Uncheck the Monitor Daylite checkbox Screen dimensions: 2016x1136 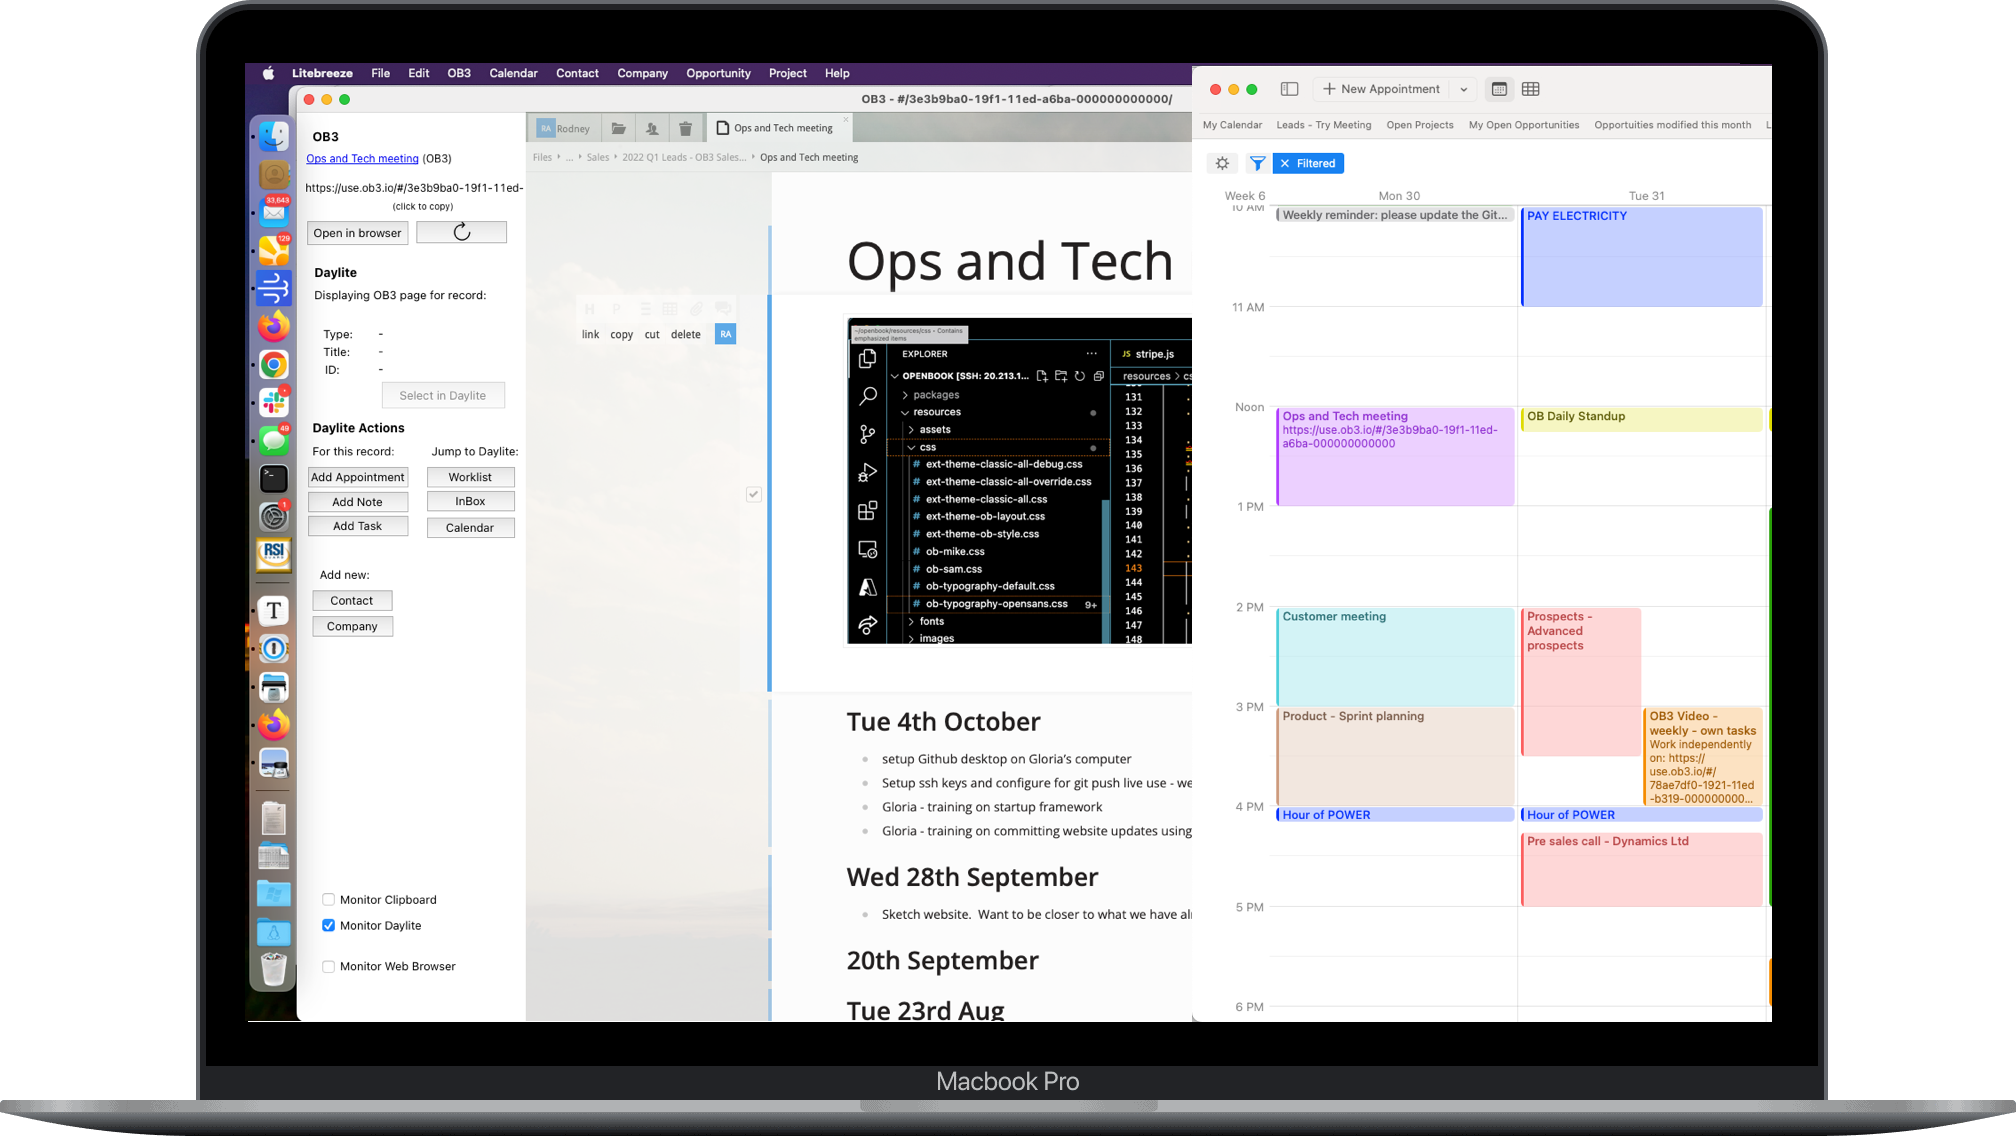point(328,925)
